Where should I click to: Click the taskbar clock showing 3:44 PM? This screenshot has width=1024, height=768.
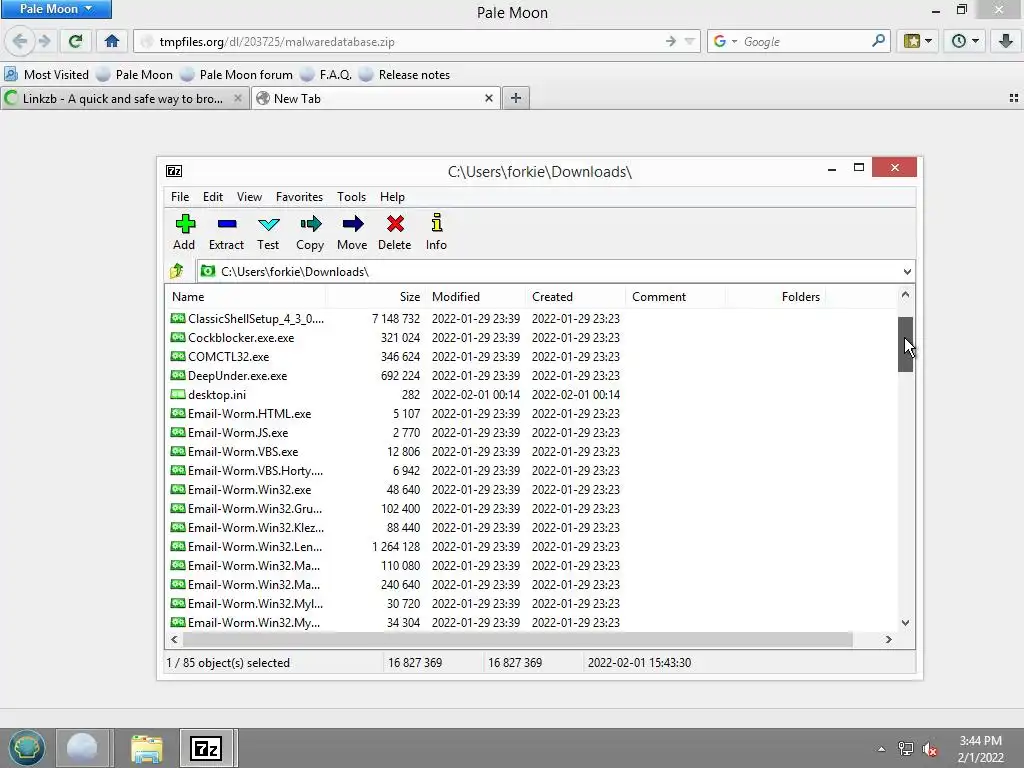pyautogui.click(x=980, y=749)
